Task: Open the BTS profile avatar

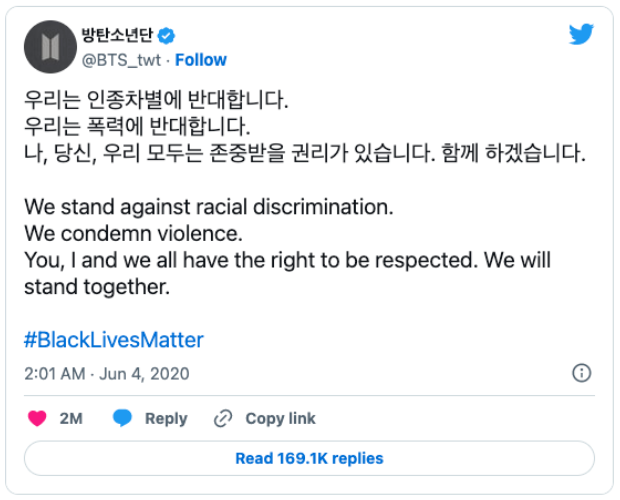Action: [49, 47]
